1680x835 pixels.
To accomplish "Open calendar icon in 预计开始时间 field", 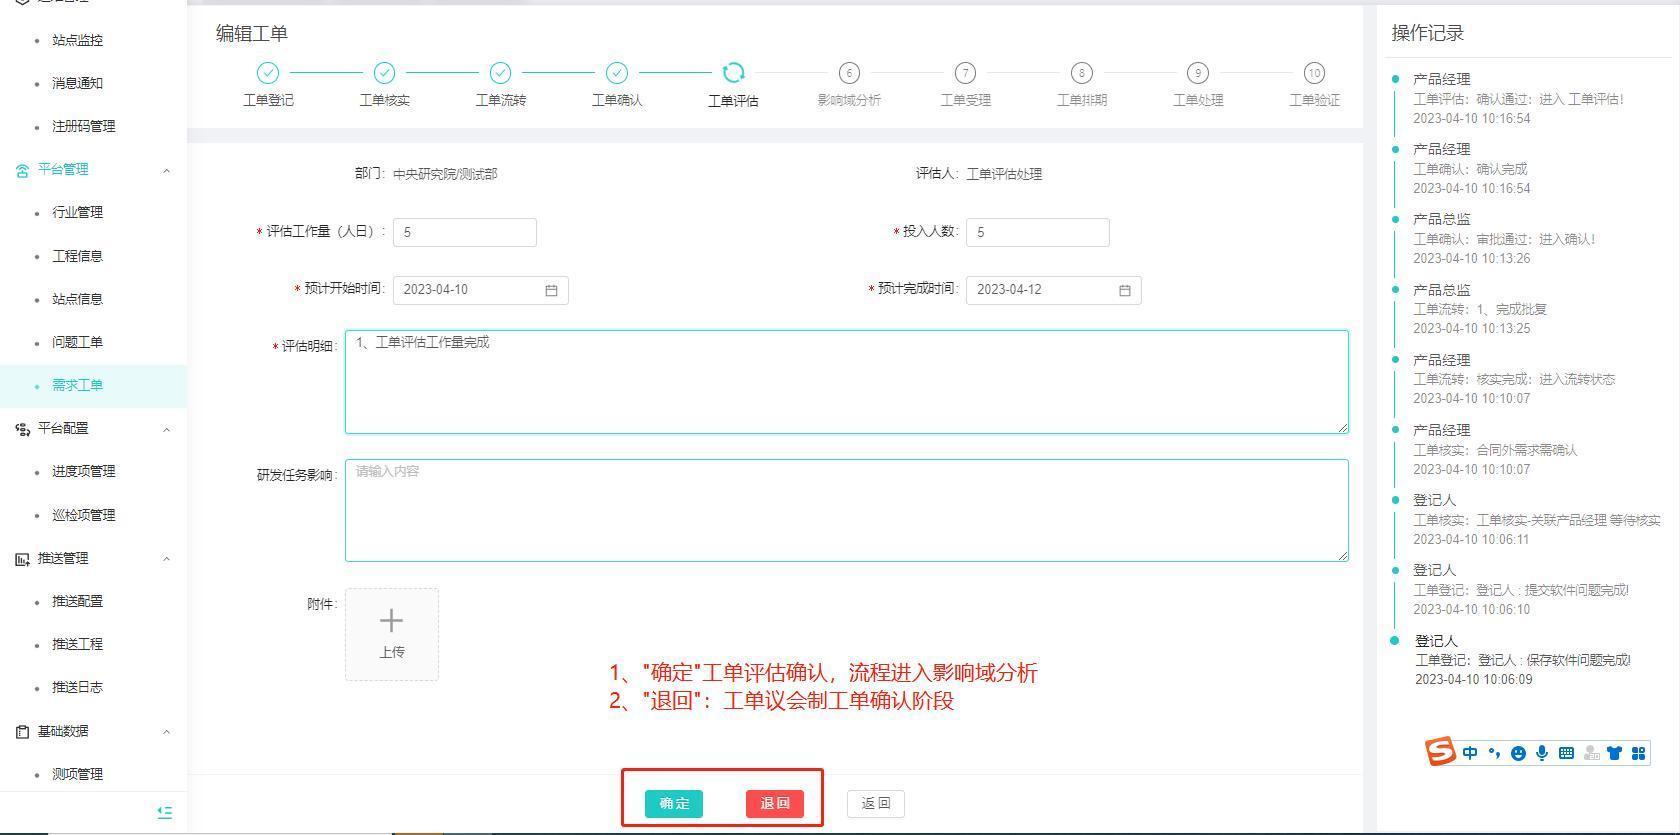I will pyautogui.click(x=551, y=290).
